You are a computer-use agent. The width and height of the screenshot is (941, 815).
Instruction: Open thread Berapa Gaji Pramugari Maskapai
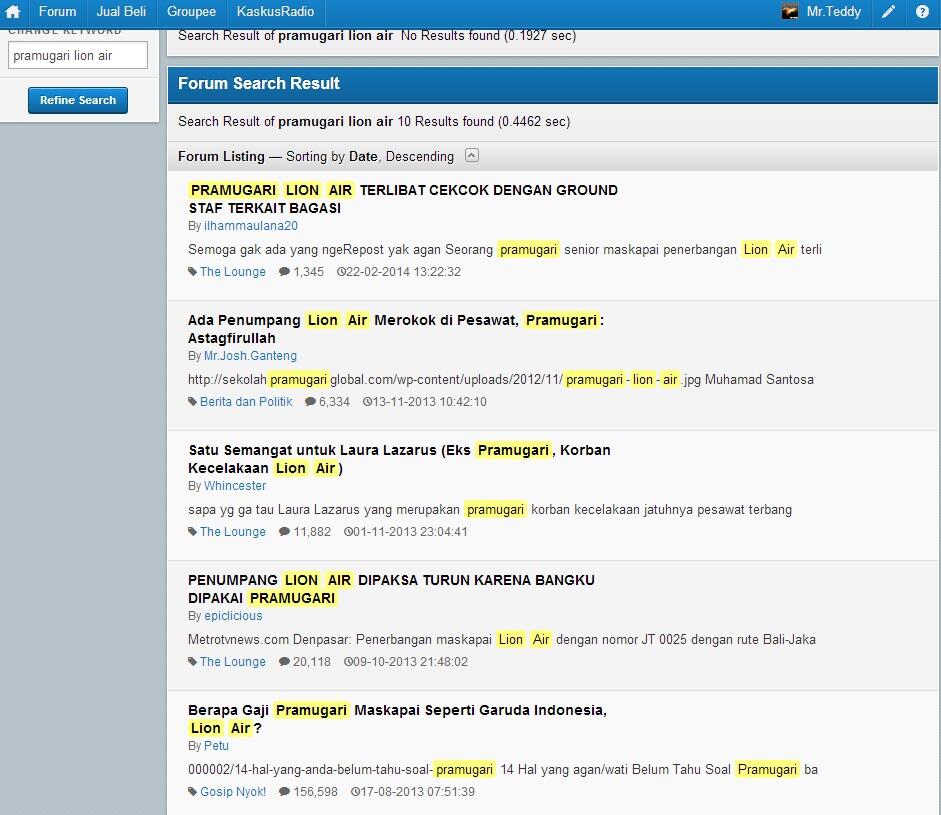click(x=396, y=719)
